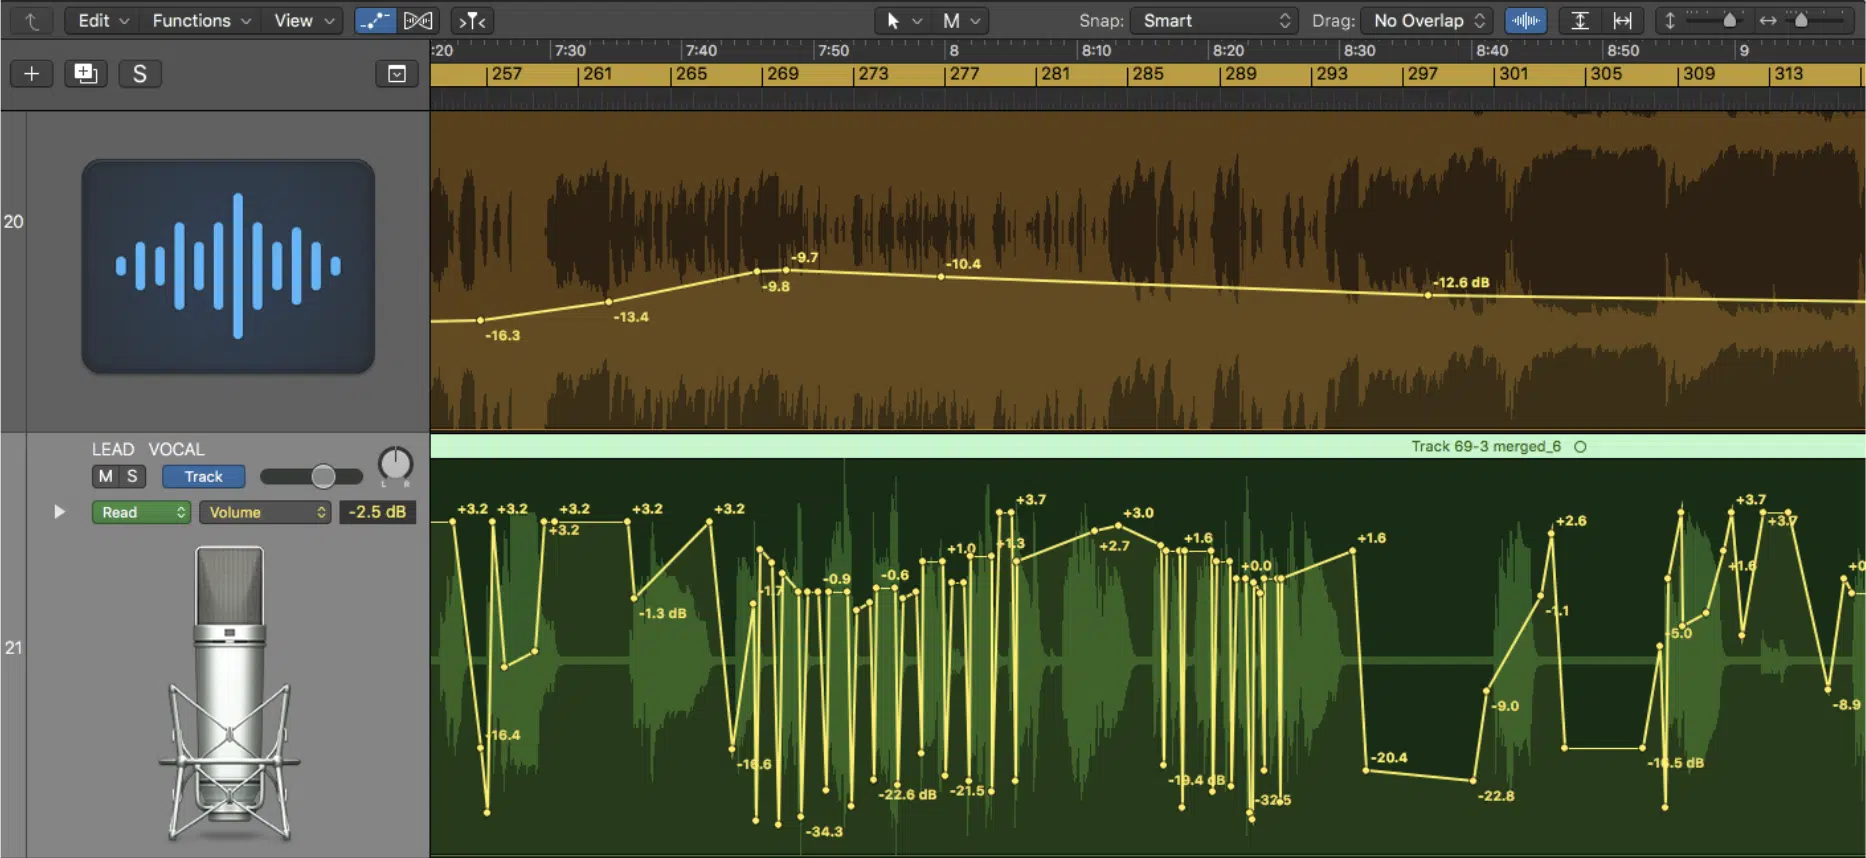Viewport: 1866px width, 858px height.
Task: Click the 8:30 time marker
Action: tap(1359, 50)
